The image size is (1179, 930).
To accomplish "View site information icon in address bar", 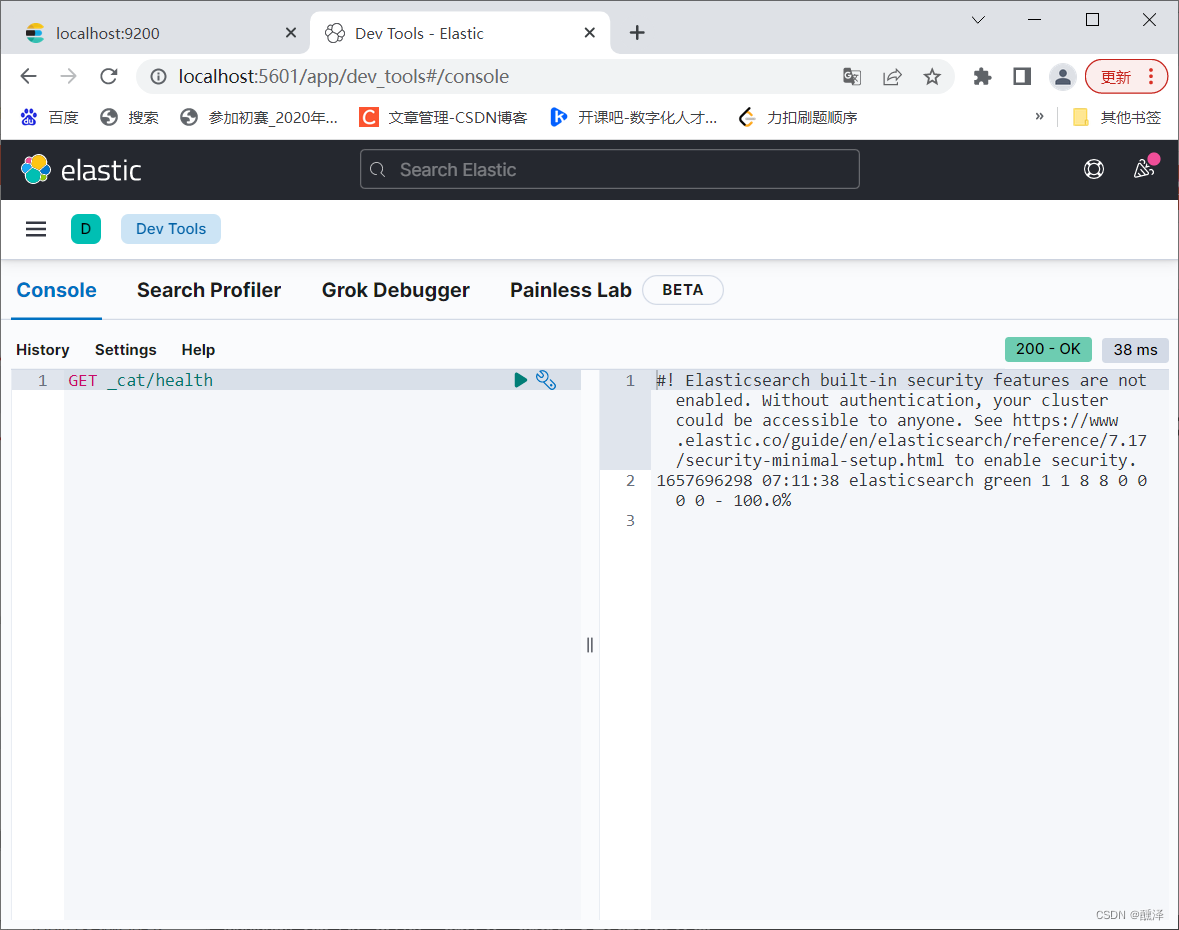I will [x=158, y=76].
